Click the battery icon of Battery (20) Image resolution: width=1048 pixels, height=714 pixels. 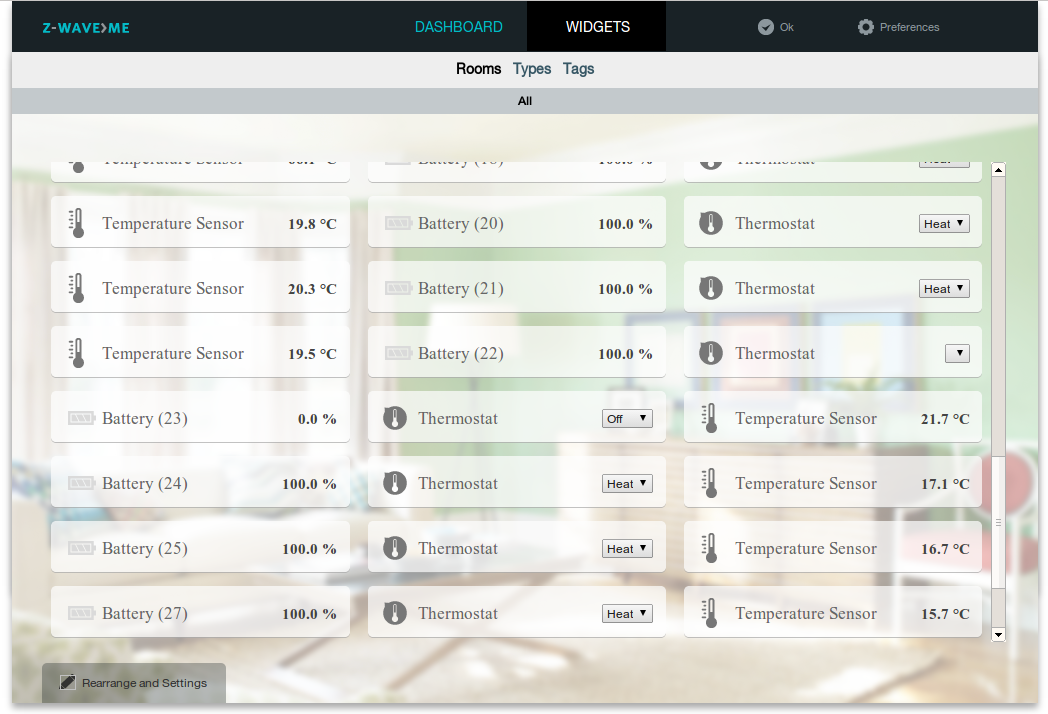(x=398, y=223)
